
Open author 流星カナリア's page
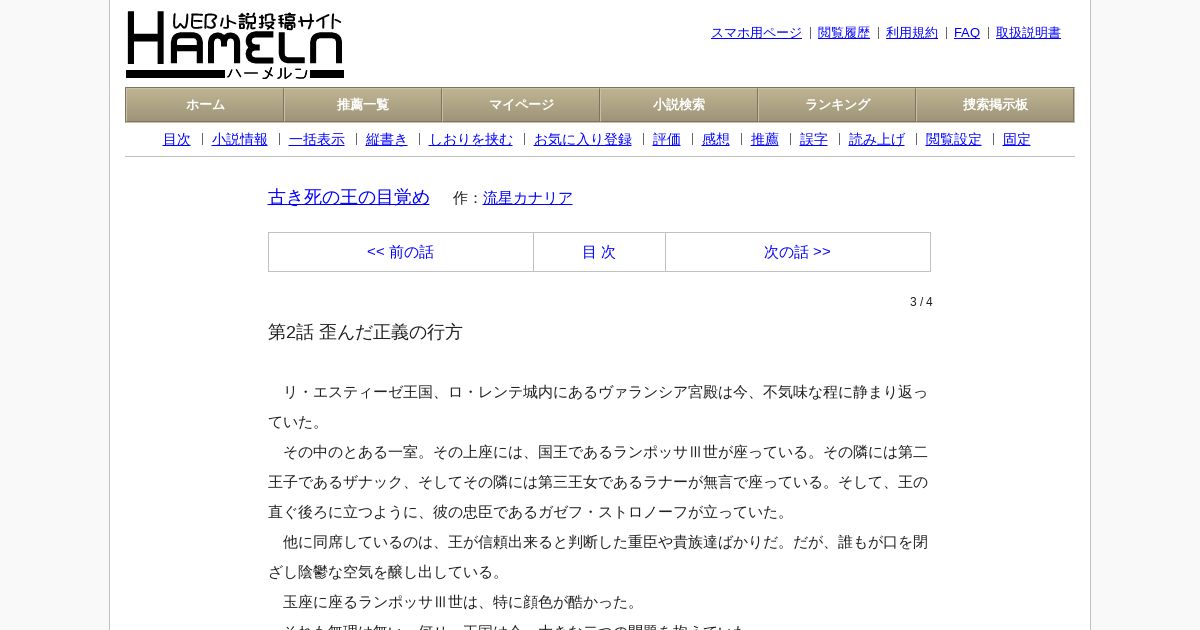(x=528, y=198)
